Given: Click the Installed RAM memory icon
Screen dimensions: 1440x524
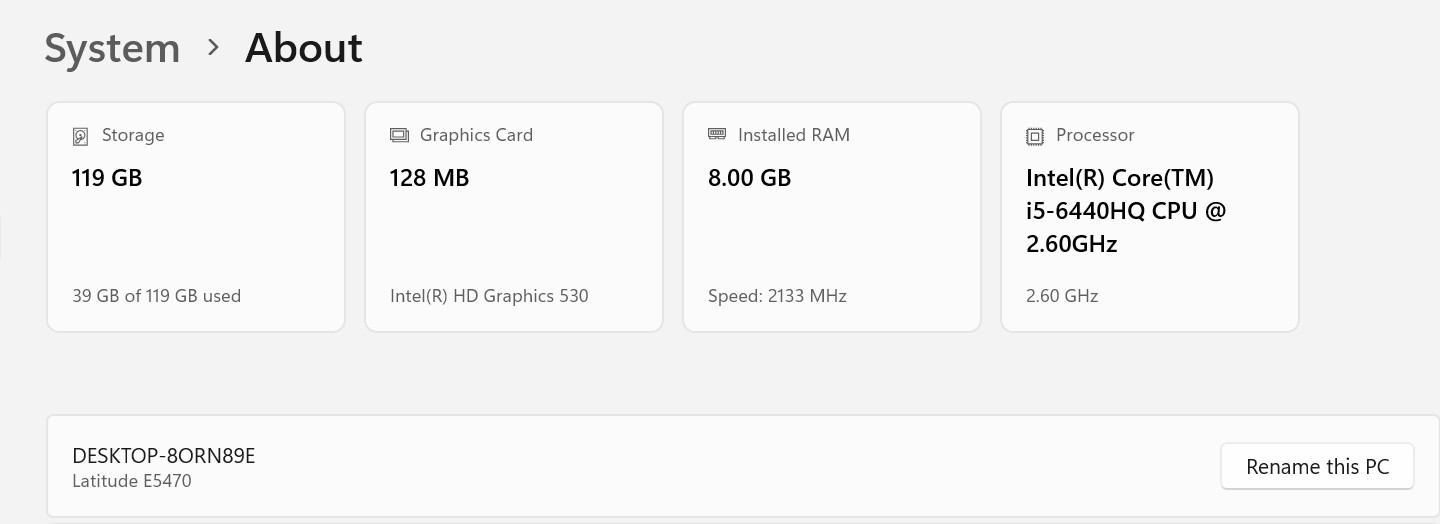Looking at the screenshot, I should 717,134.
